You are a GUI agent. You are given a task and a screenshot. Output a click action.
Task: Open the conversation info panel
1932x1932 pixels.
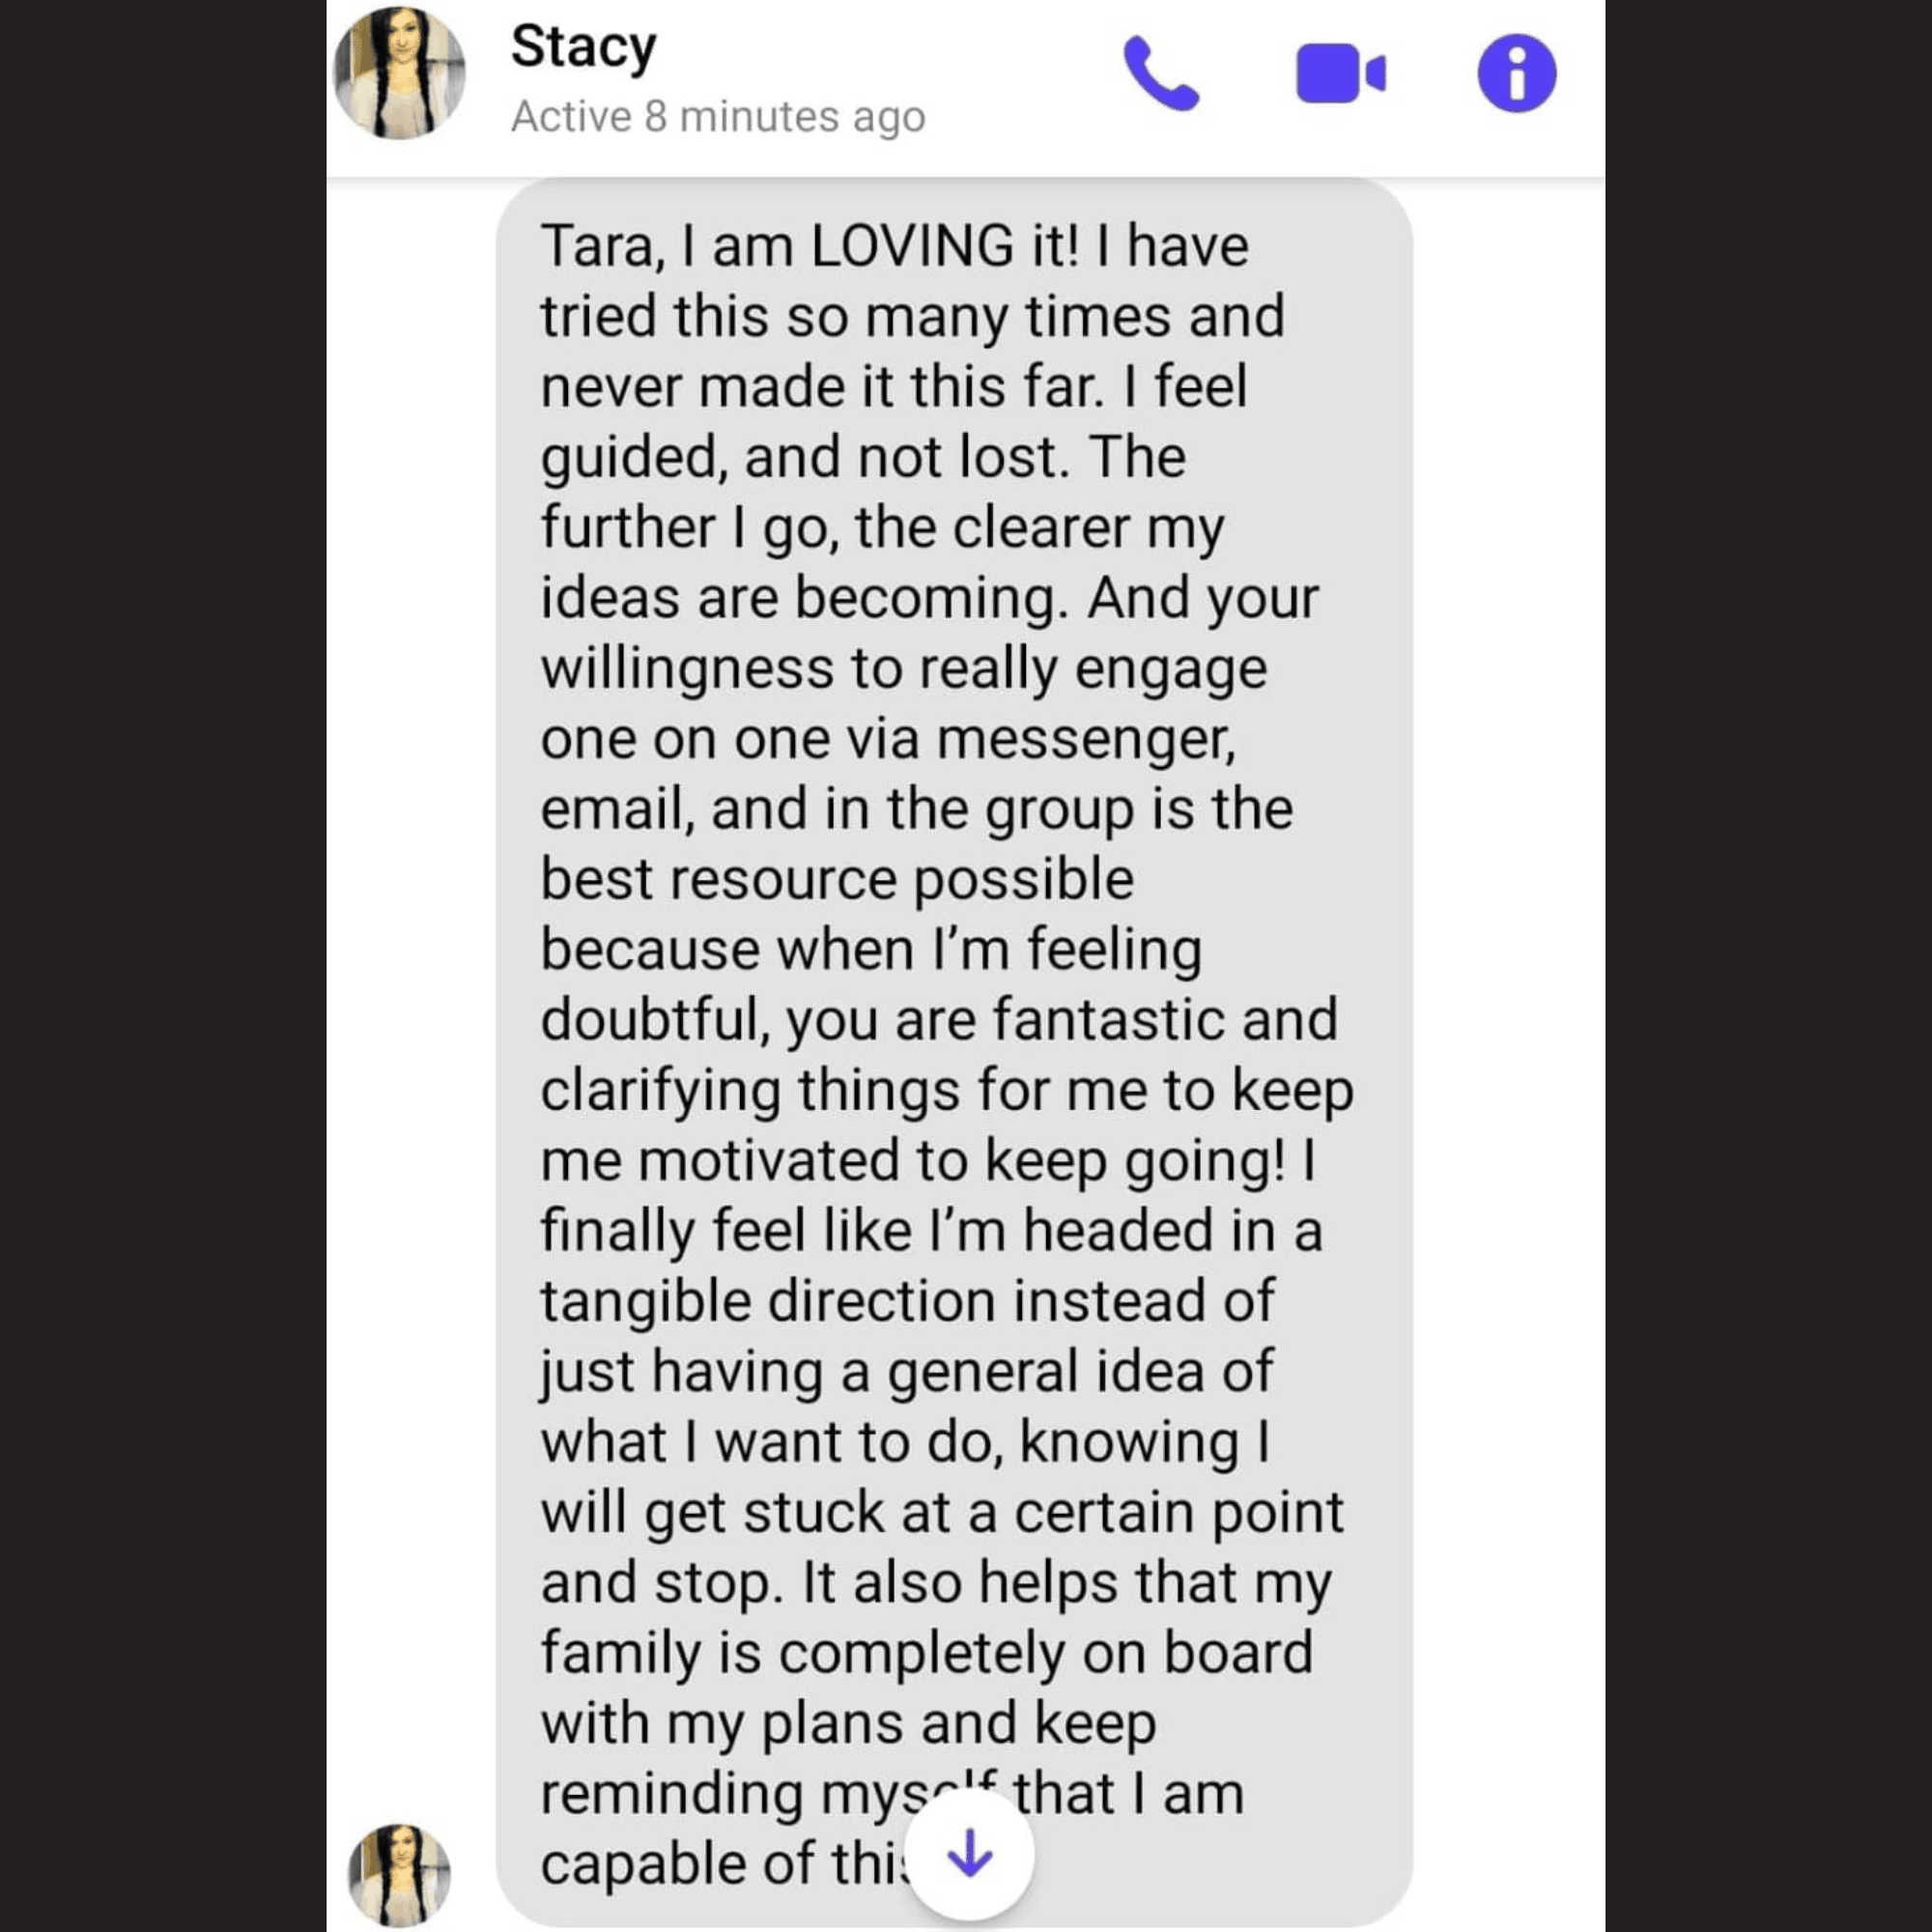(1517, 73)
